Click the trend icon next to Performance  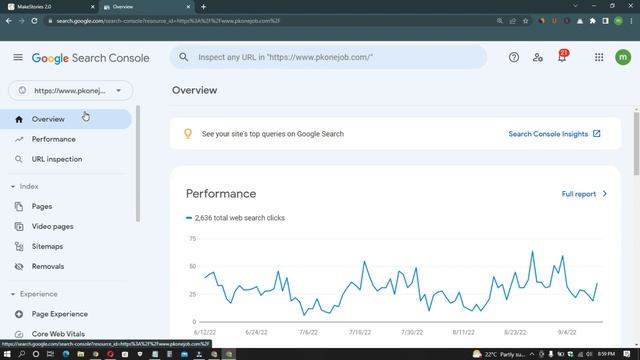pyautogui.click(x=19, y=139)
